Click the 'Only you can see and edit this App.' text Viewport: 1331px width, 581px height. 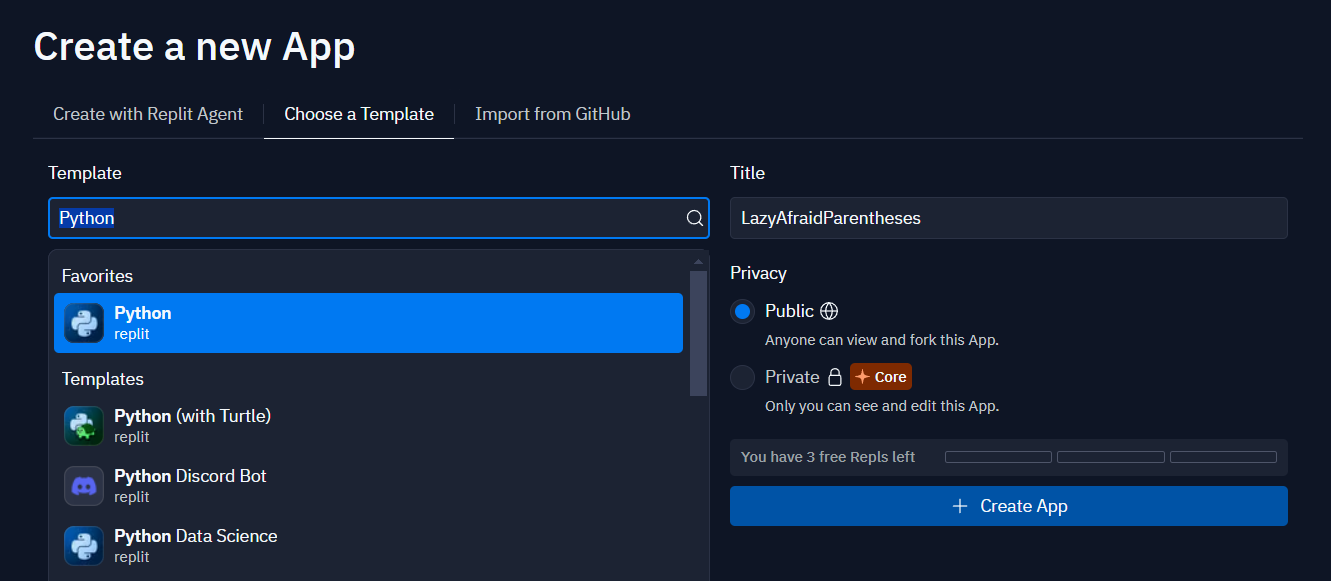[x=882, y=406]
